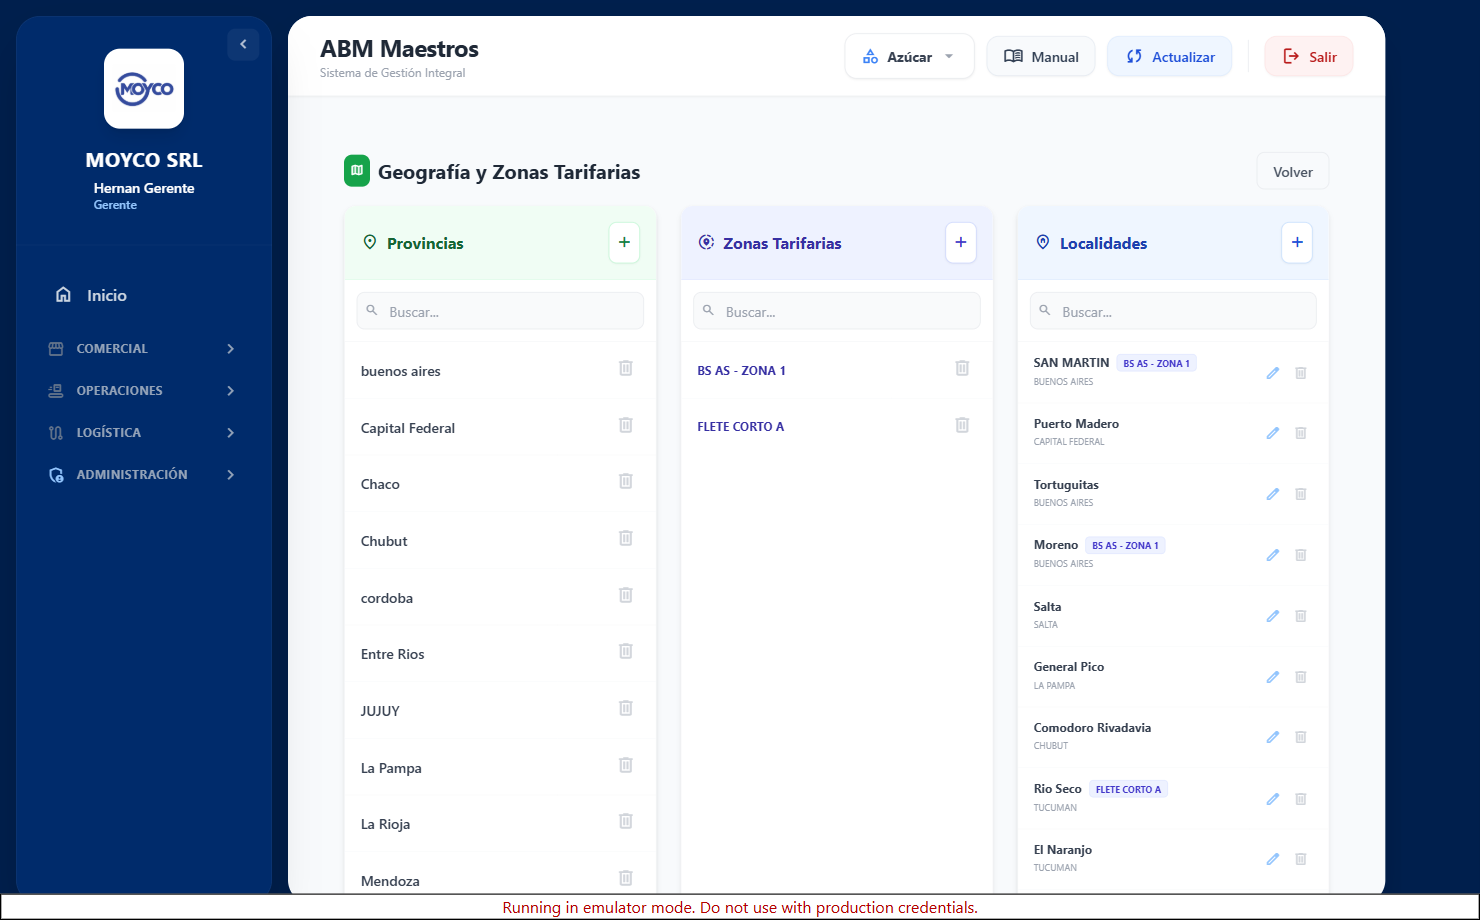Click the MOYCO logo in sidebar
This screenshot has height=920, width=1480.
144,89
